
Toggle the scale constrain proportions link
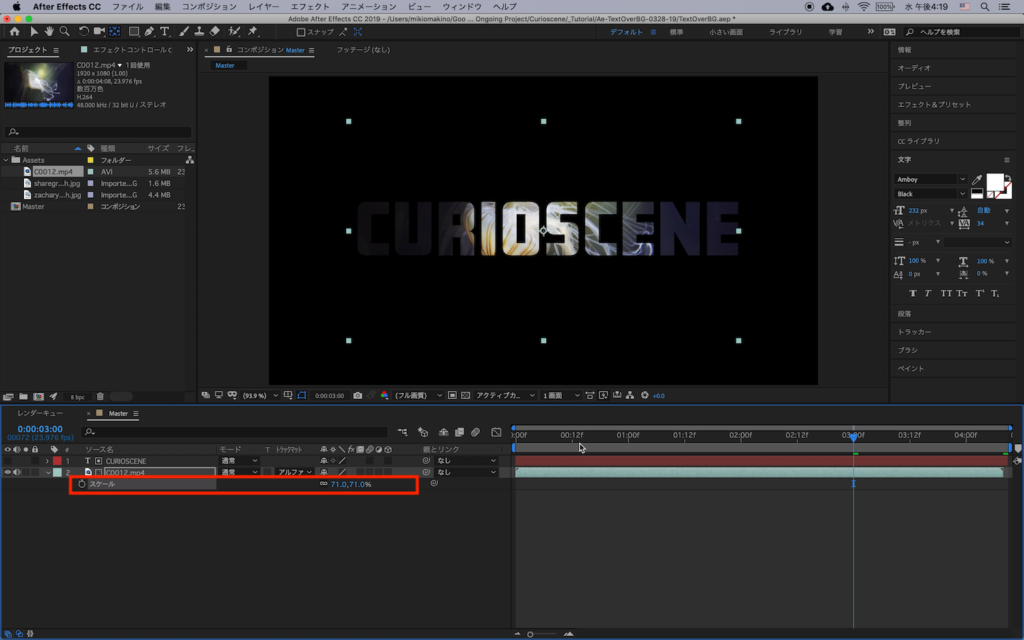(x=323, y=484)
